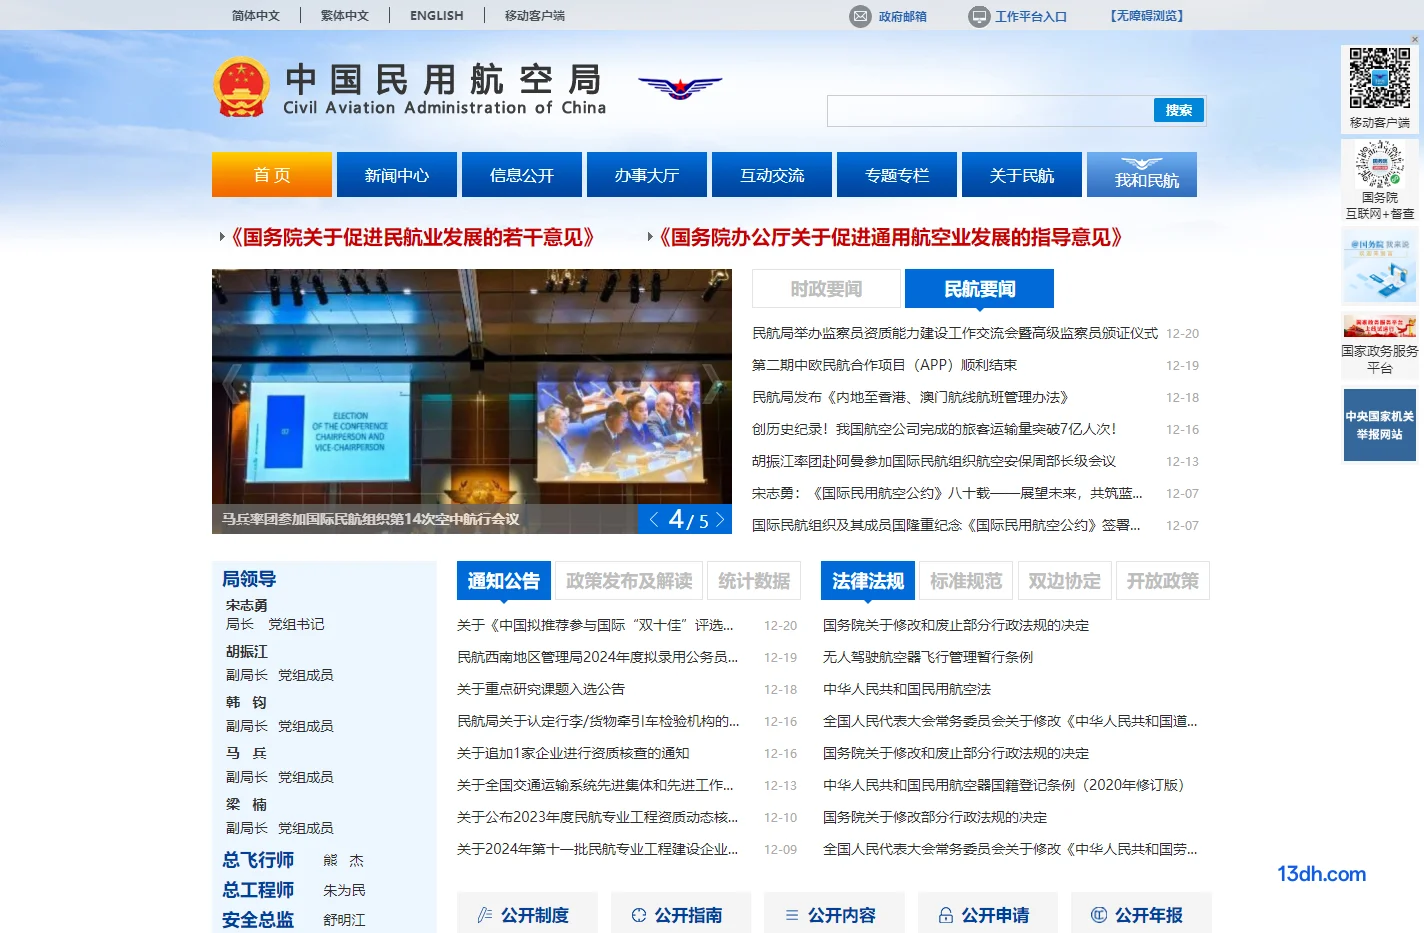Click the 公开指南 compass icon
Viewport: 1424px width, 933px height.
tap(639, 915)
